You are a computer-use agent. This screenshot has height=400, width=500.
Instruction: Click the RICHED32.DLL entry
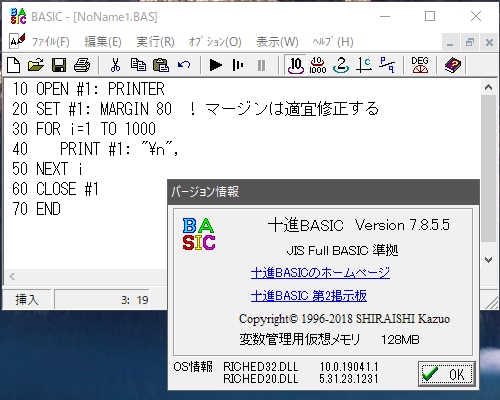(261, 367)
